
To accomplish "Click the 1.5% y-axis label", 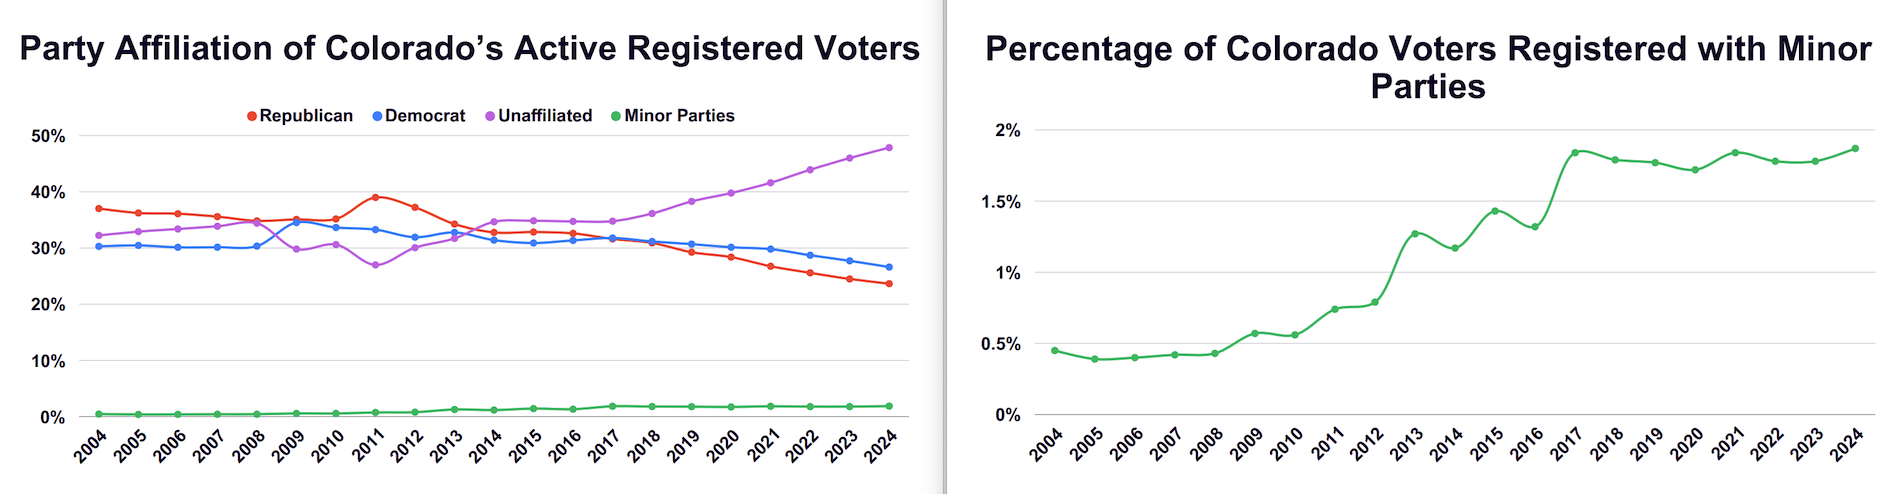I will (1000, 202).
